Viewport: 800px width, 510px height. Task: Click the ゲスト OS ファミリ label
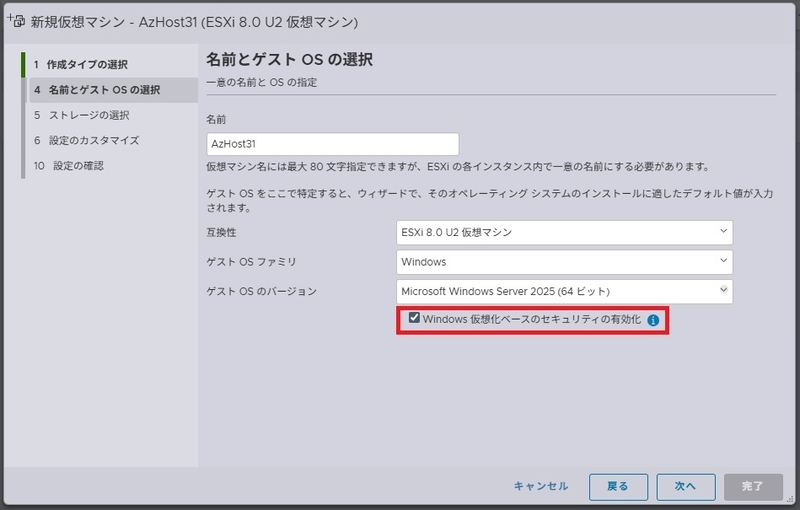pos(251,262)
